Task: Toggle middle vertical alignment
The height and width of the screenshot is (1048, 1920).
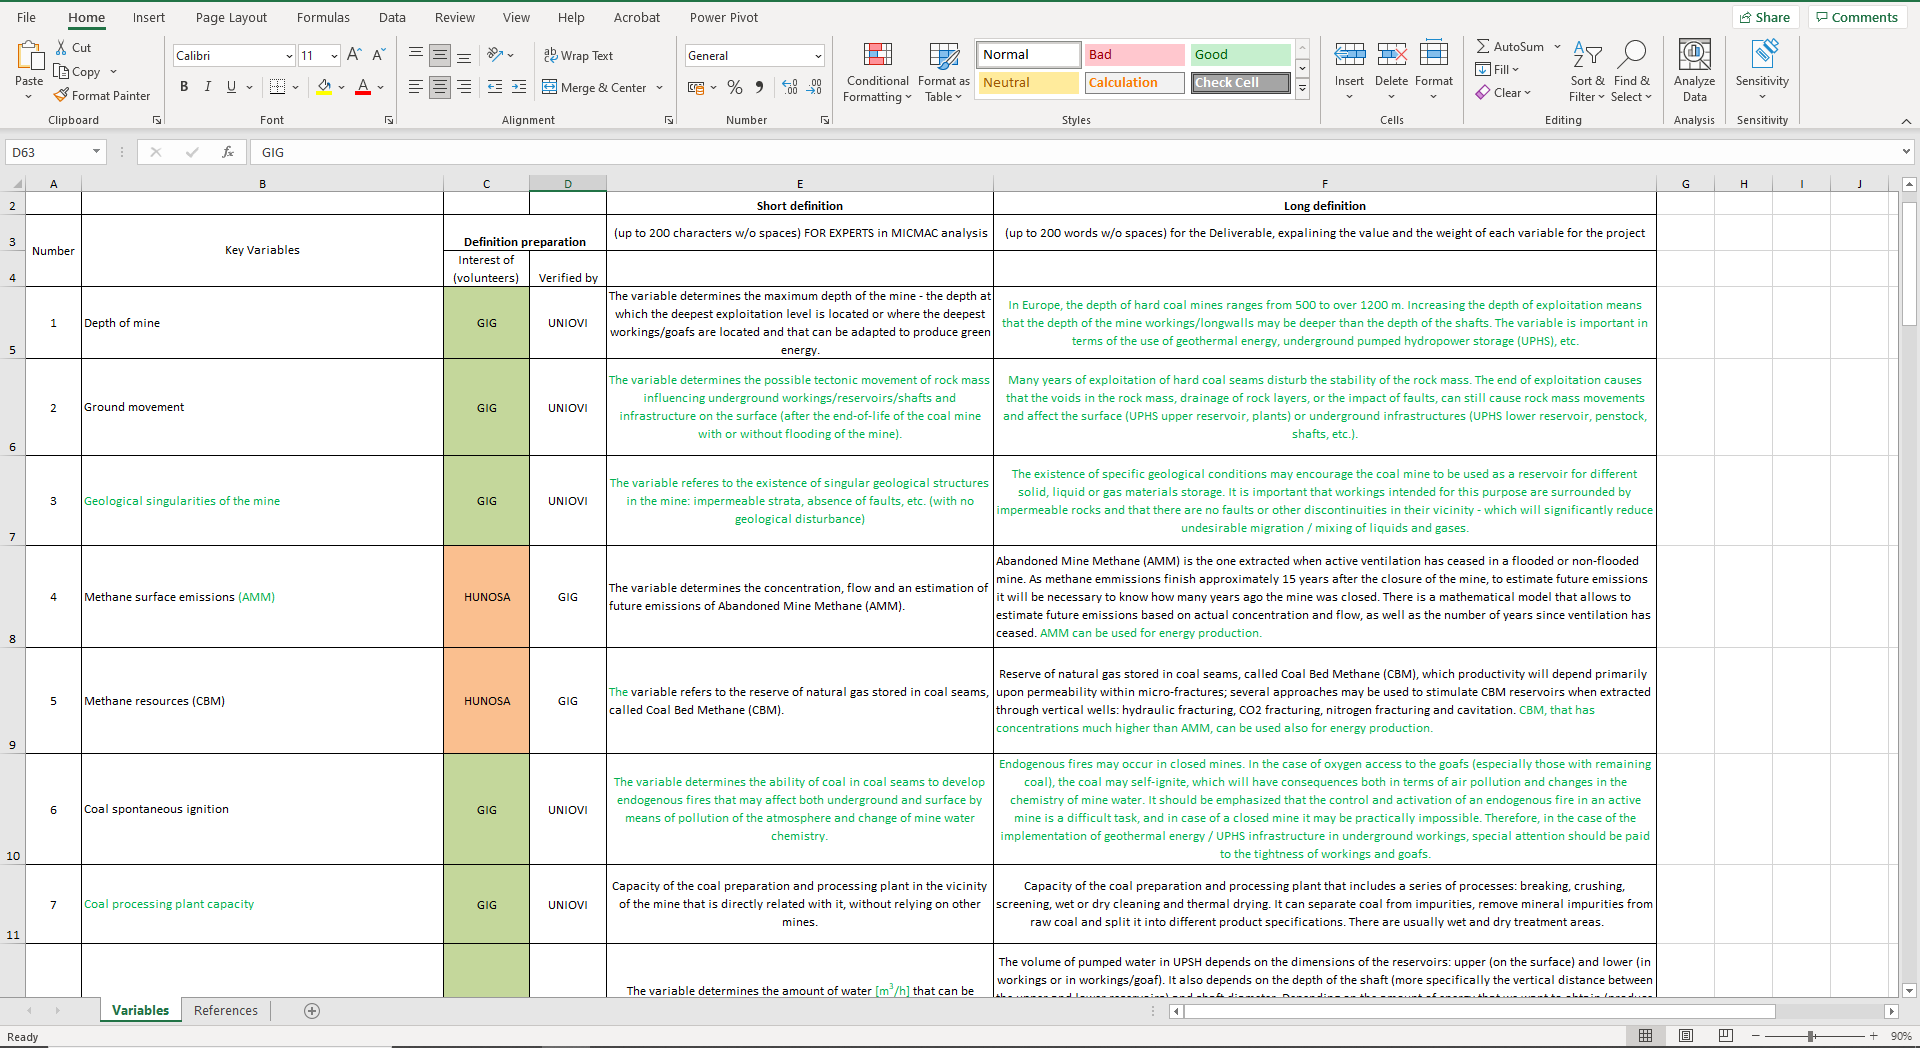Action: tap(440, 55)
